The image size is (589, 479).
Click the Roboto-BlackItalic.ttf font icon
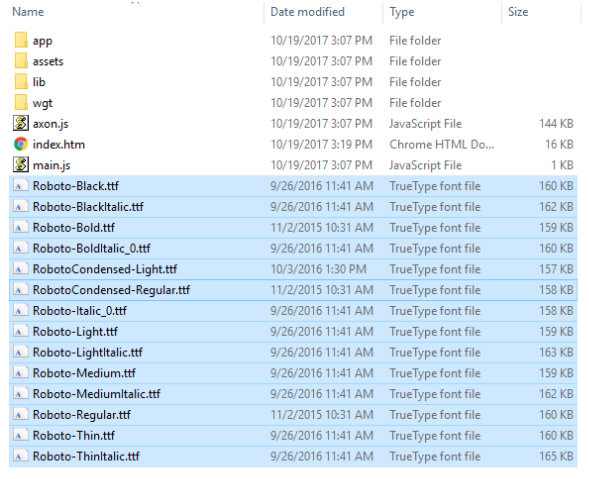click(x=21, y=207)
